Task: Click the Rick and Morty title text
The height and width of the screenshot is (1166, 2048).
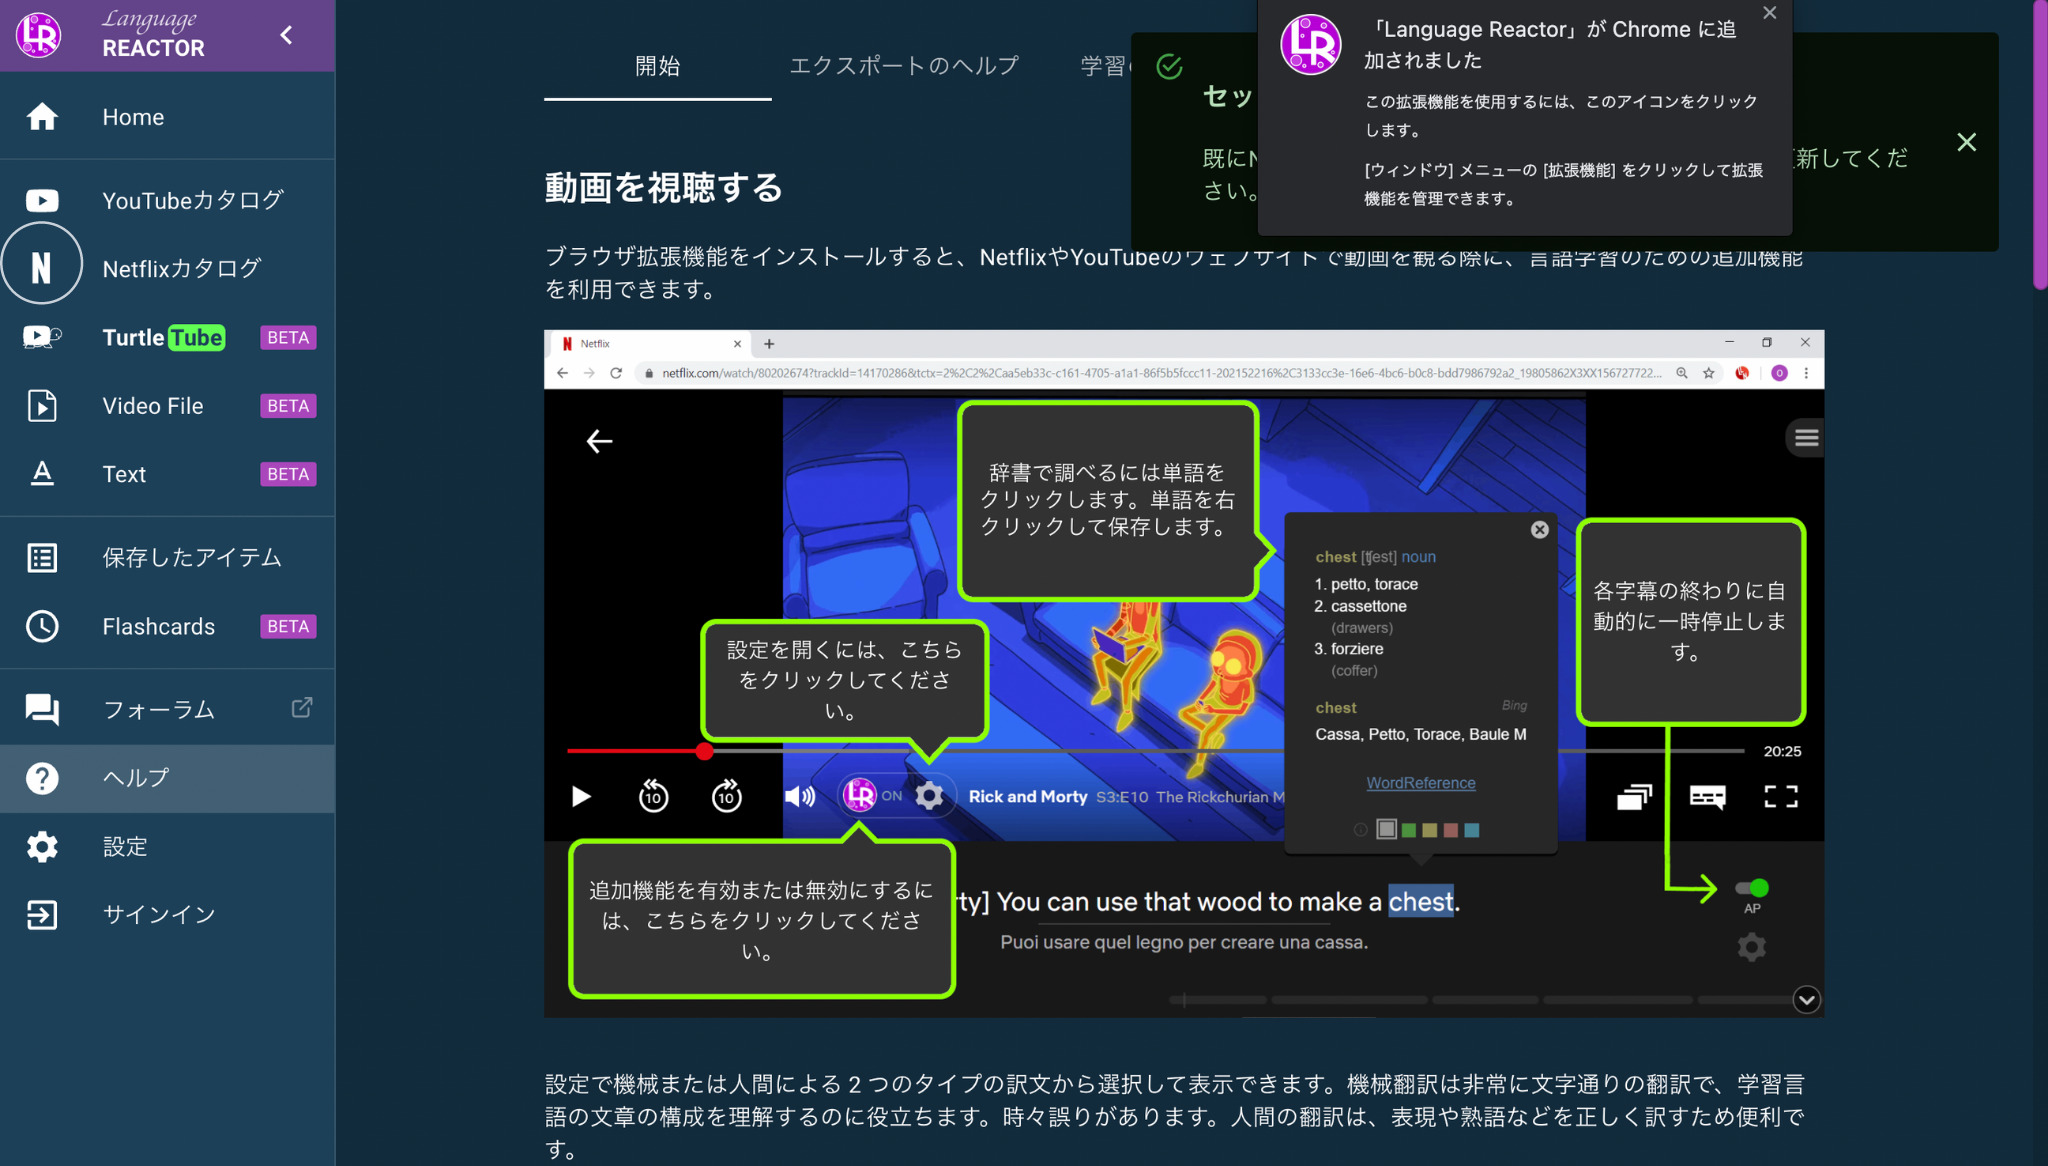Action: click(1027, 797)
